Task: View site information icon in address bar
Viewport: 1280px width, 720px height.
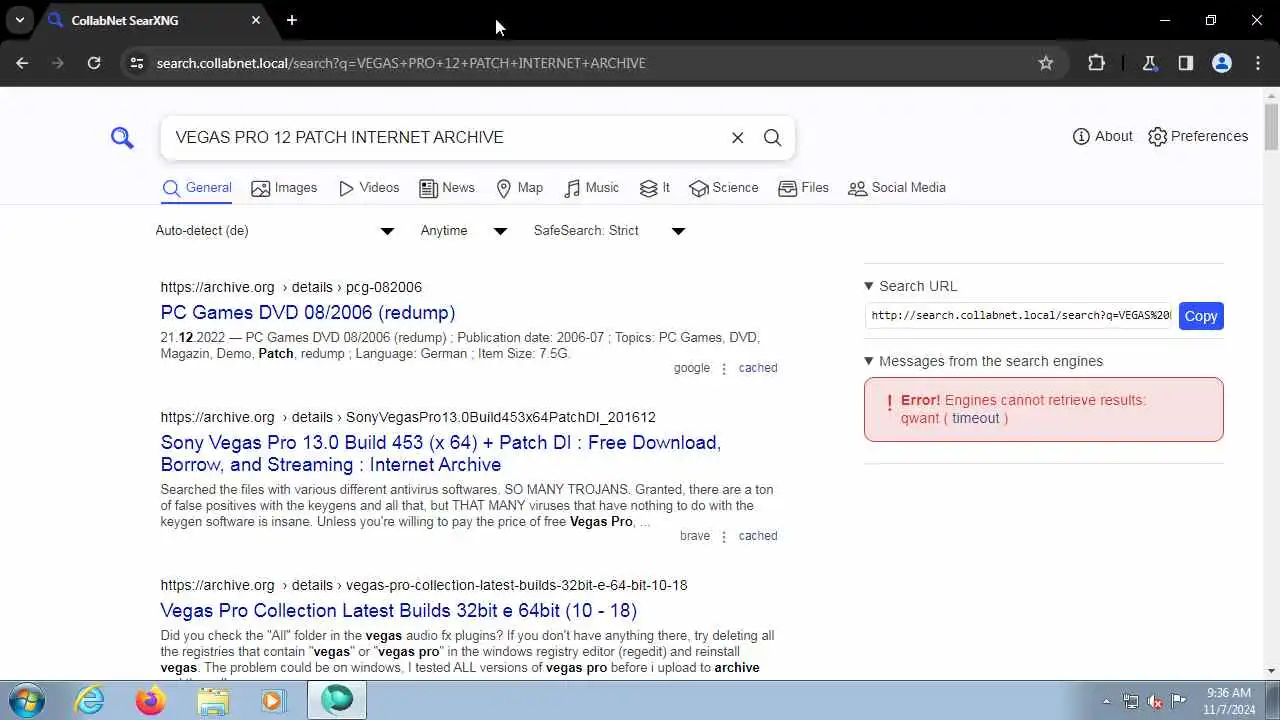Action: tap(137, 63)
